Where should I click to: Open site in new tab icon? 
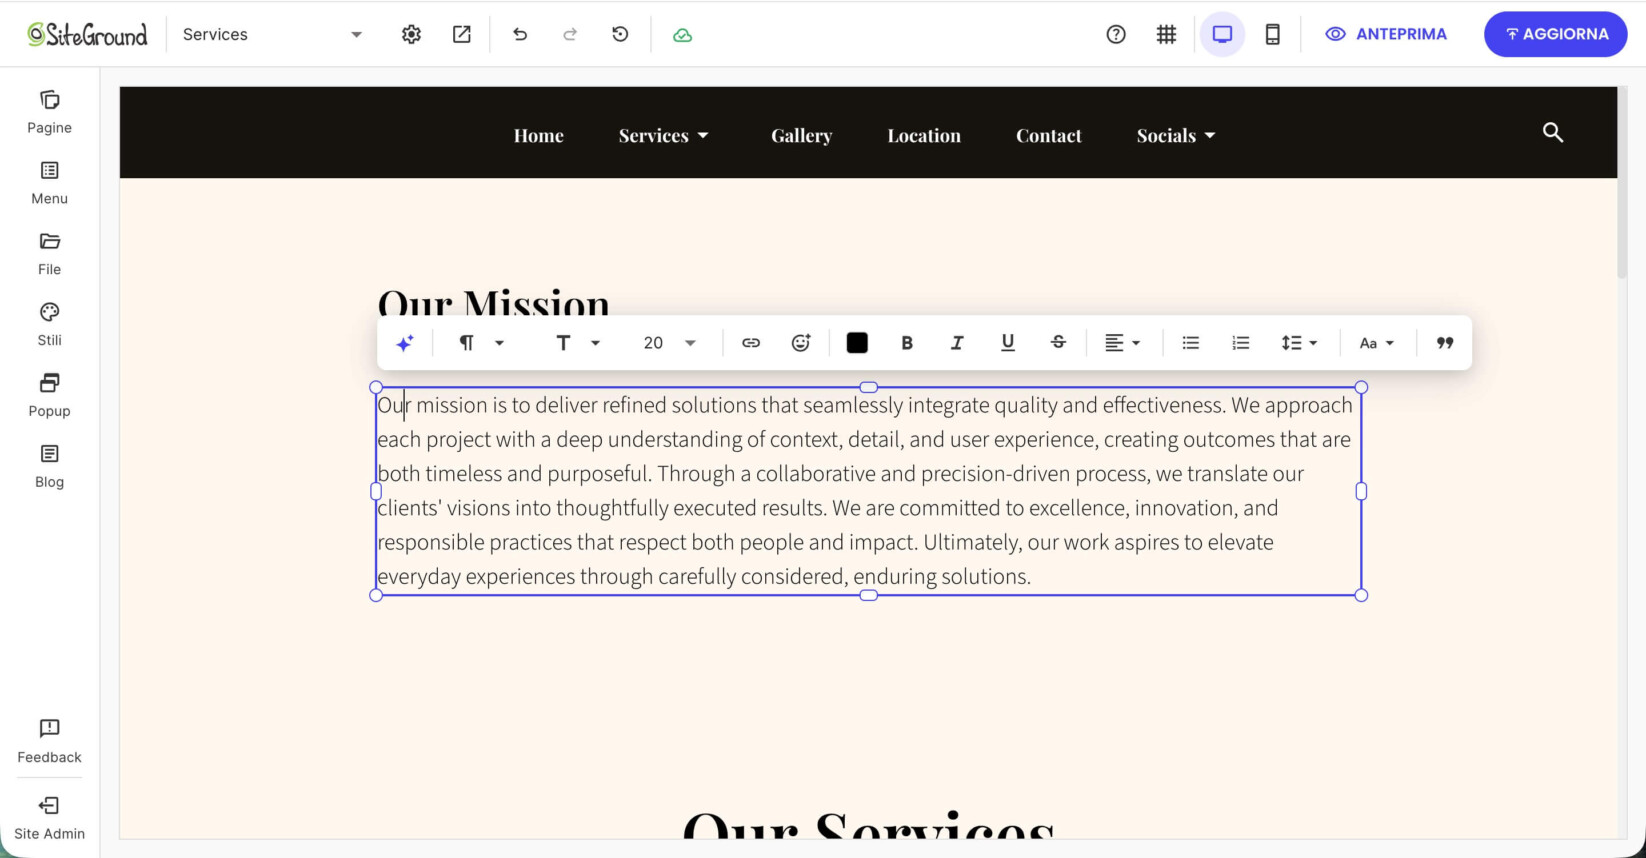click(461, 34)
